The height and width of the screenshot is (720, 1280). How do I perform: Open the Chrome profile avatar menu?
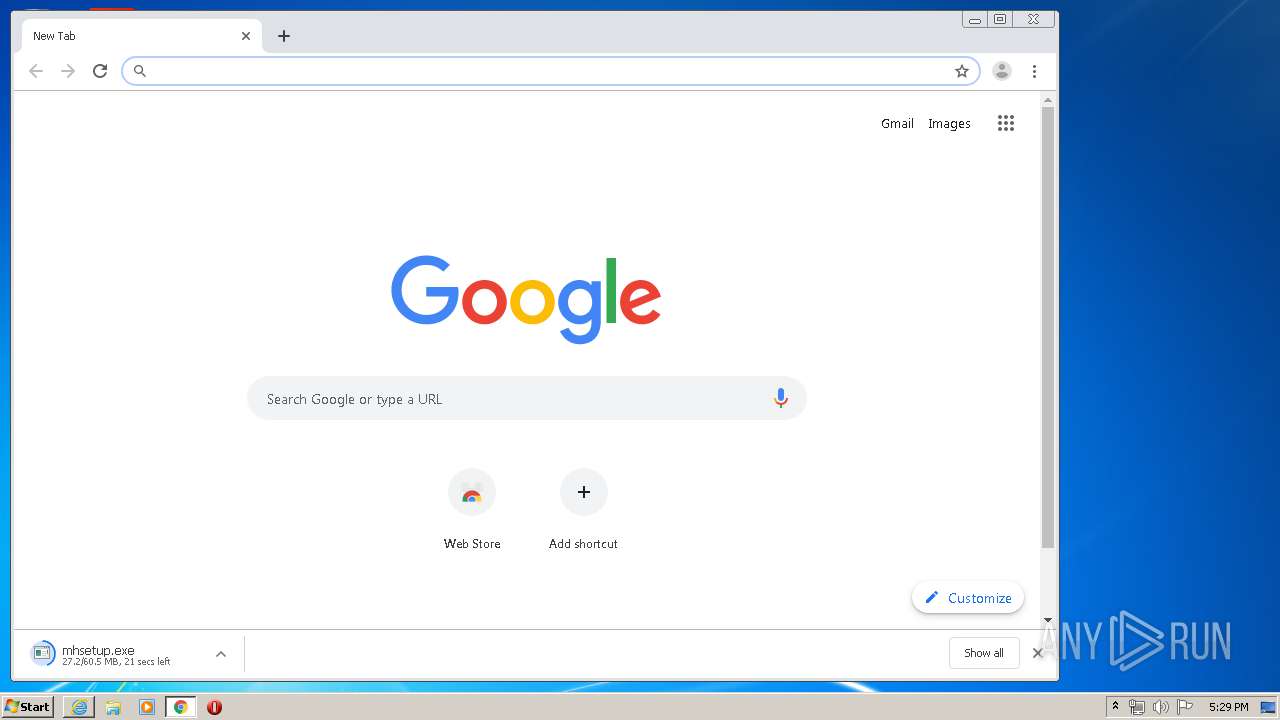pyautogui.click(x=1001, y=71)
